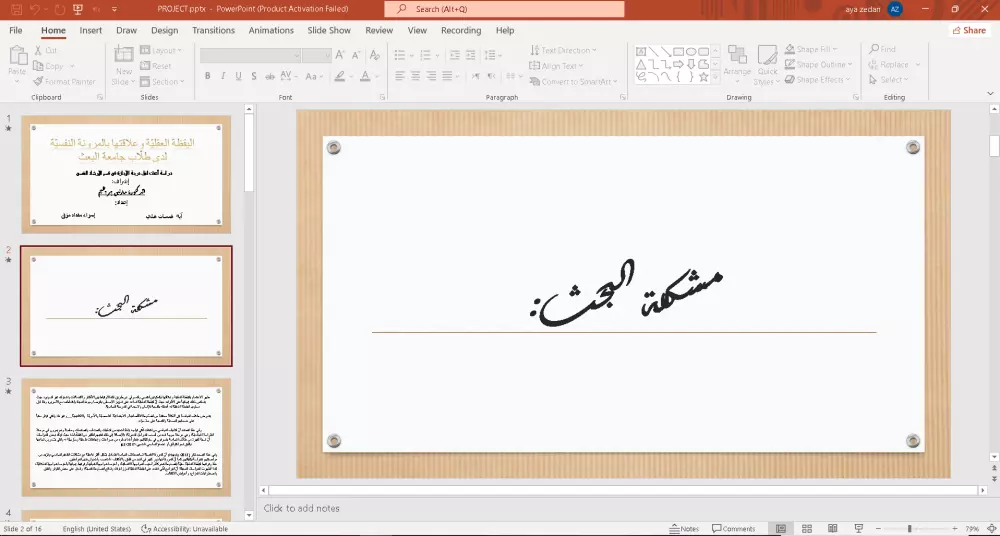Click Reset slide button
Viewport: 1000px width, 536px height.
point(156,66)
